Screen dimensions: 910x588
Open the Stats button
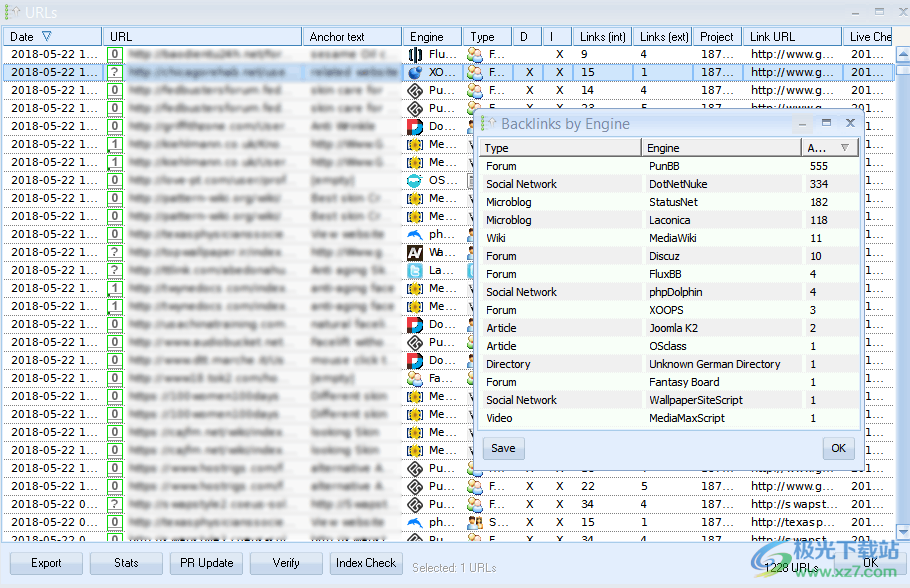pos(126,563)
